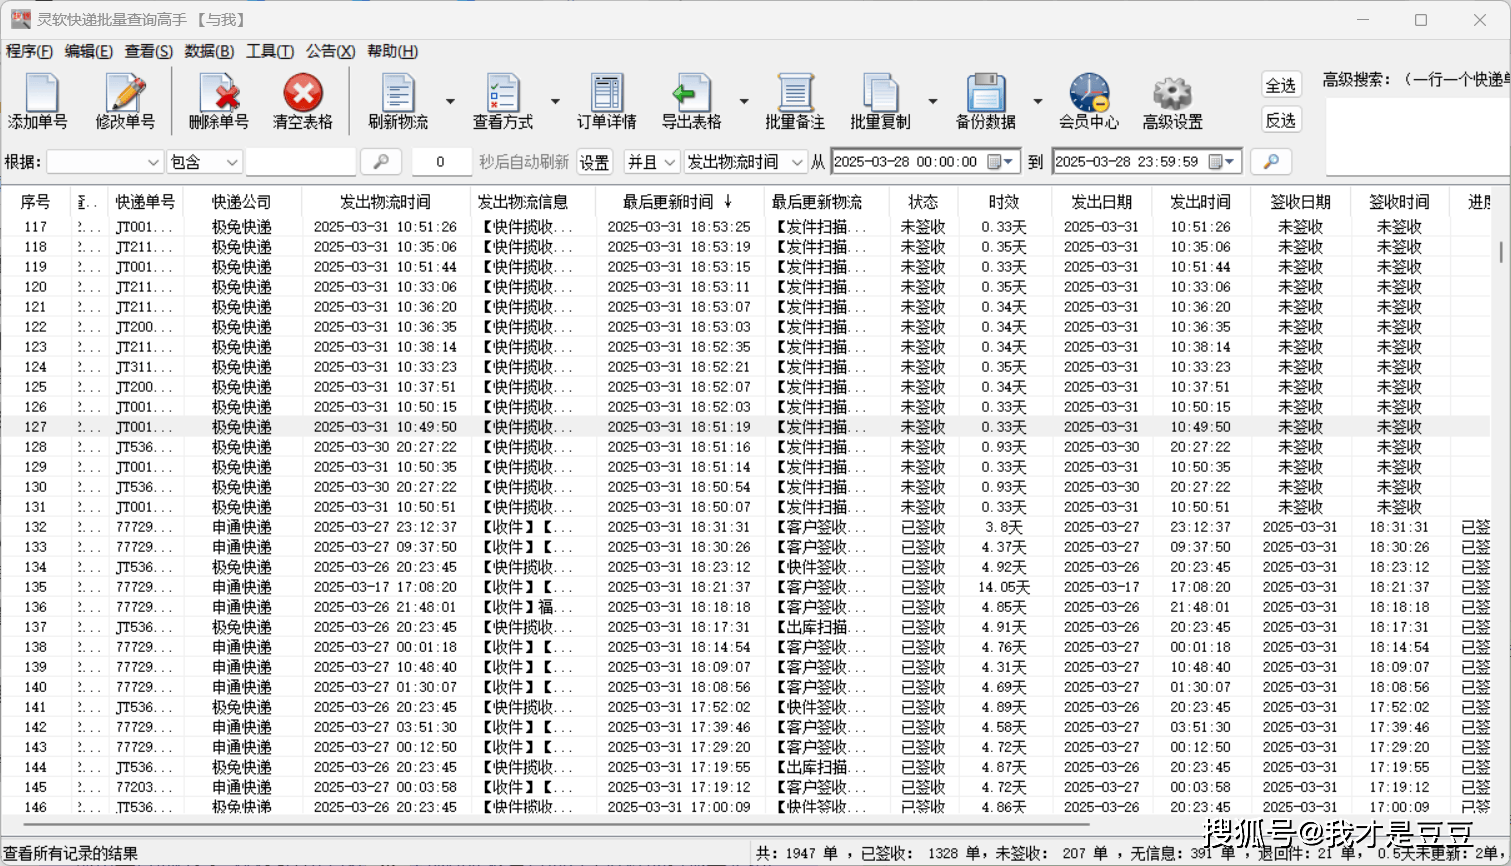Click the 删除单号 delete icon
This screenshot has height=866, width=1511.
[x=218, y=93]
